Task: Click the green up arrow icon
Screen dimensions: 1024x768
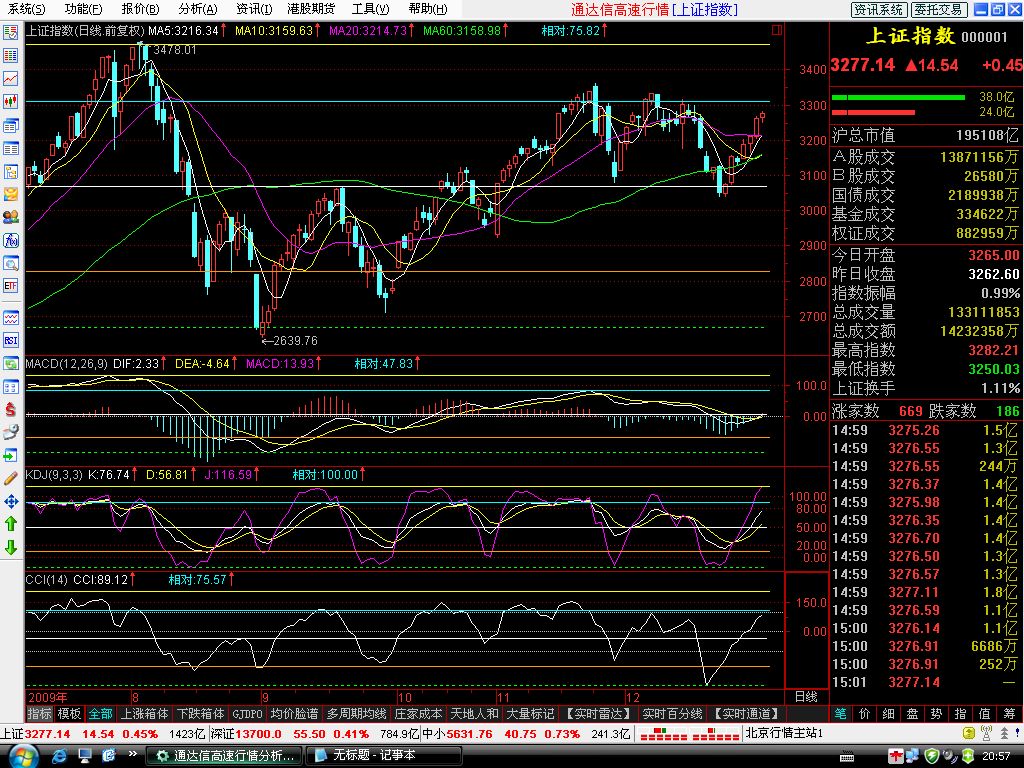Action: [x=11, y=524]
